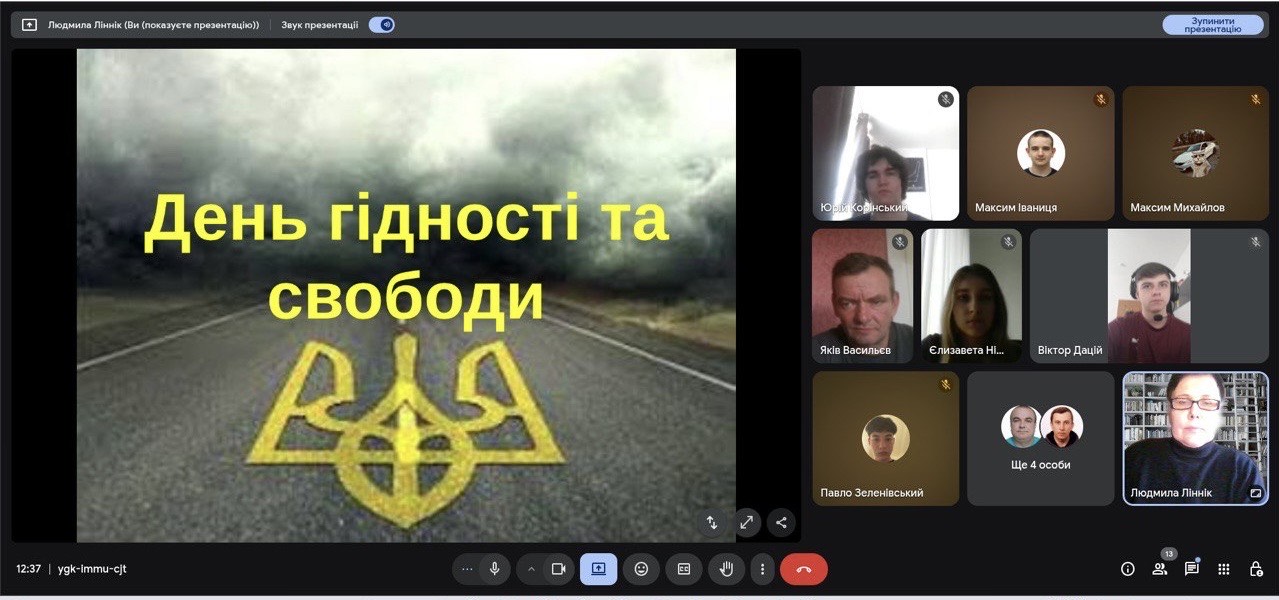Open audio settings dots next to microphone
Image resolution: width=1279 pixels, height=600 pixels.
[467, 569]
